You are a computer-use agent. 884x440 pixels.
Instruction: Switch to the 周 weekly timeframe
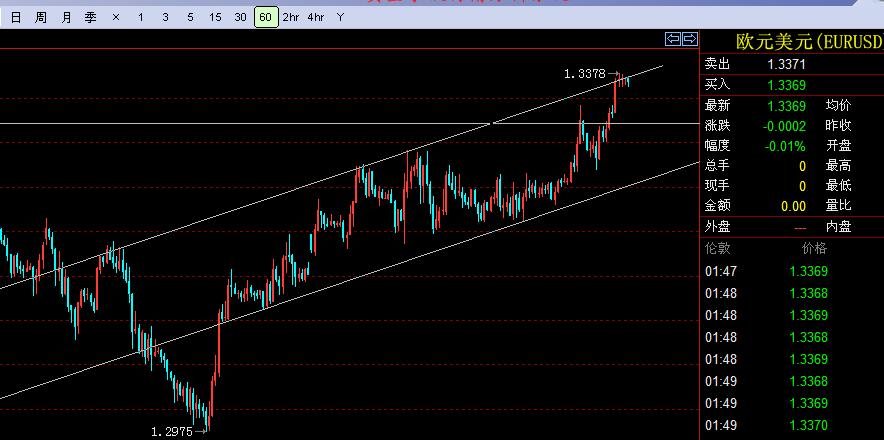click(41, 17)
